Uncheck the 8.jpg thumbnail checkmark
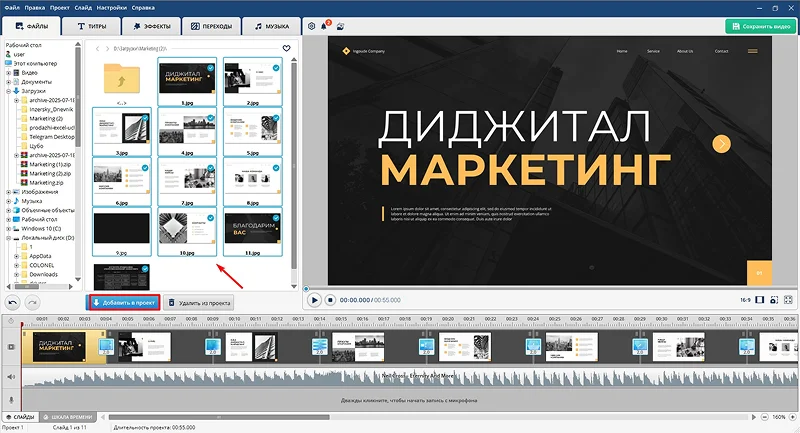This screenshot has height=433, width=800. pyautogui.click(x=276, y=168)
